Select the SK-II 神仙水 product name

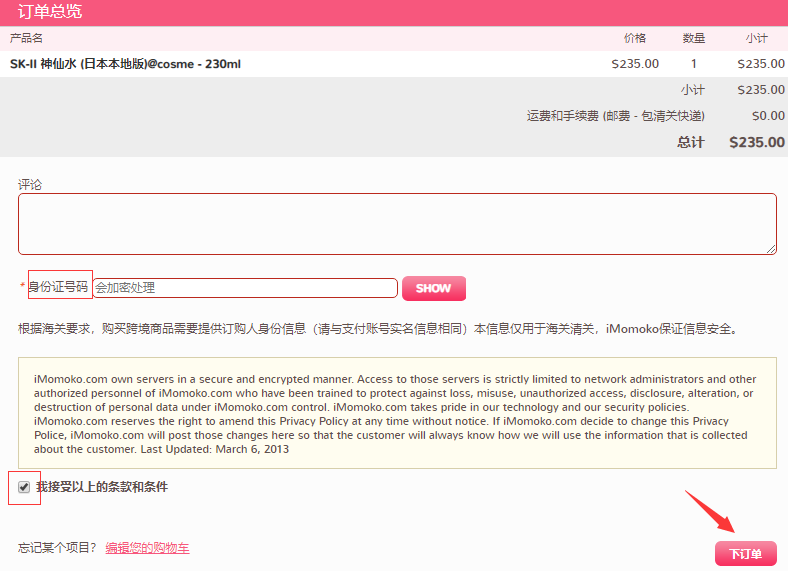click(125, 64)
